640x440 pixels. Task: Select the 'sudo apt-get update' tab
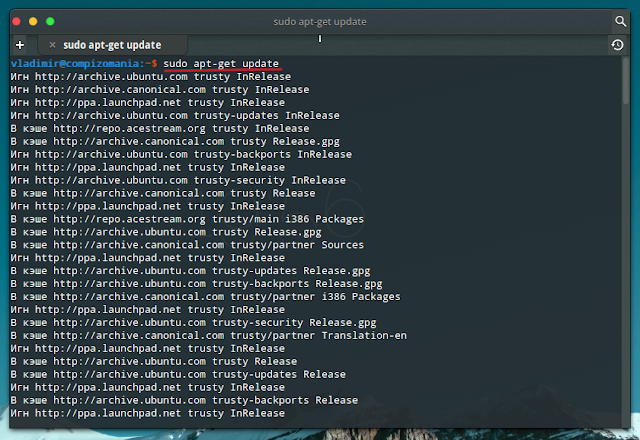tap(112, 45)
